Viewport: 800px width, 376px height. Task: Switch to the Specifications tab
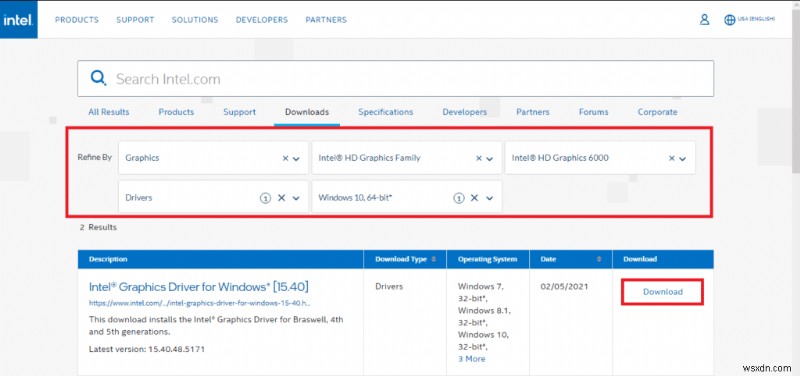(x=386, y=112)
